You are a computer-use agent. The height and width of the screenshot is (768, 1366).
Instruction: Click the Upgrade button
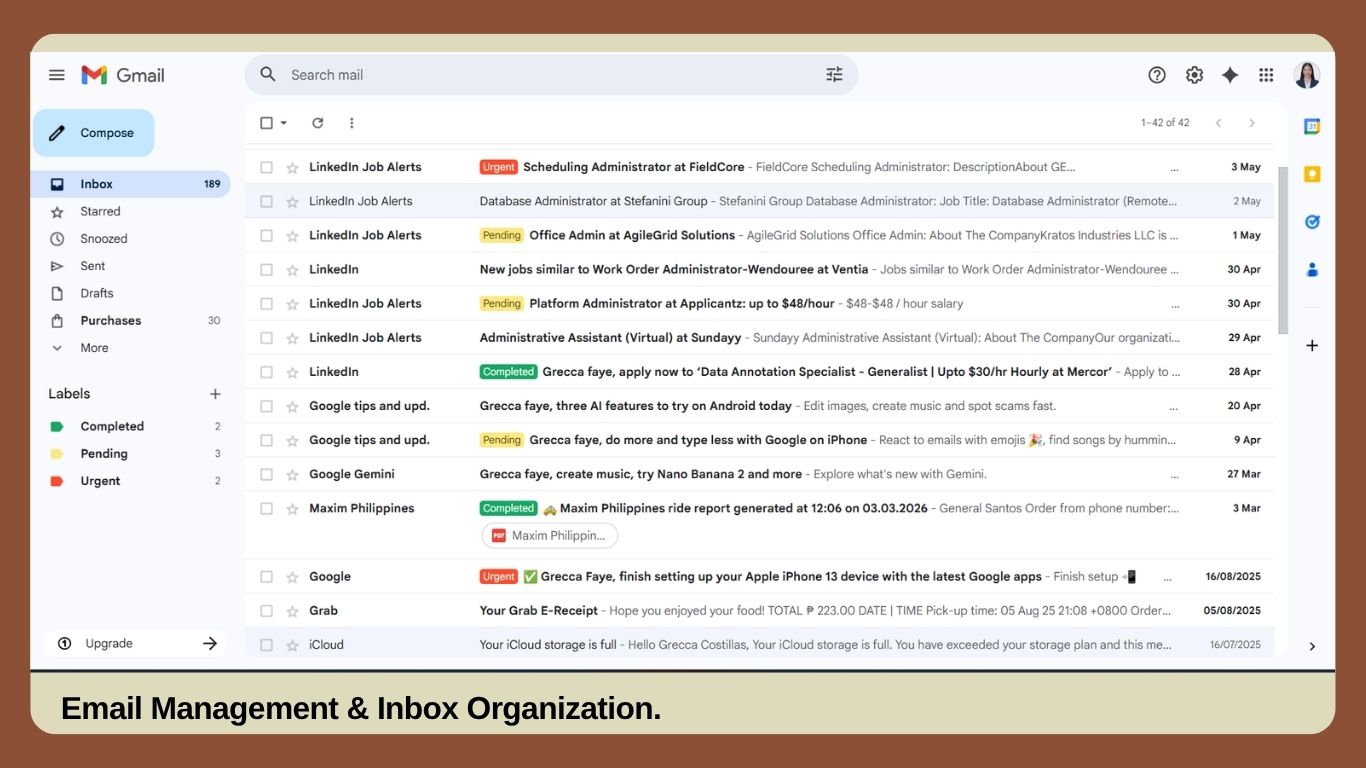pos(135,644)
